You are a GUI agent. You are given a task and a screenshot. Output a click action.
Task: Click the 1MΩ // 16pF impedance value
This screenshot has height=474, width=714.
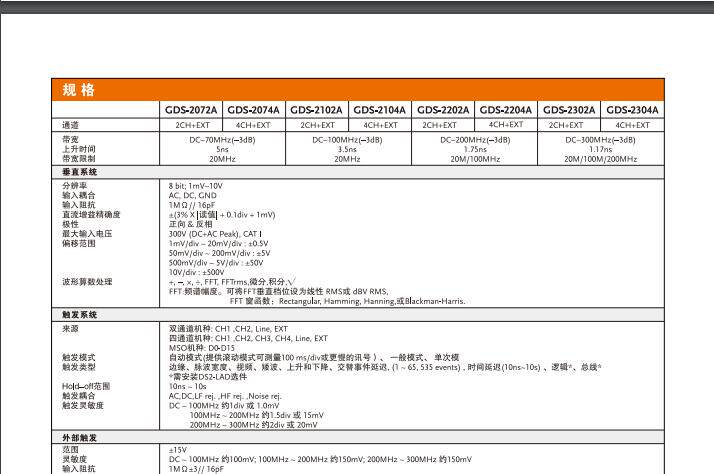pyautogui.click(x=192, y=205)
